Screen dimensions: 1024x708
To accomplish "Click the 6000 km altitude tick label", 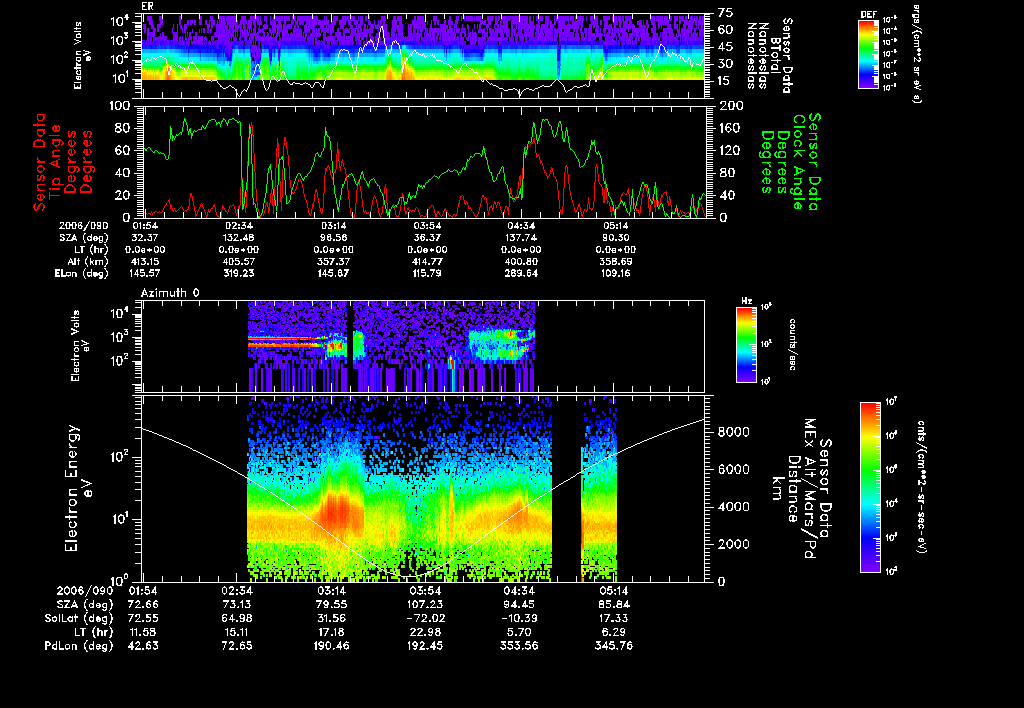I will tap(734, 469).
